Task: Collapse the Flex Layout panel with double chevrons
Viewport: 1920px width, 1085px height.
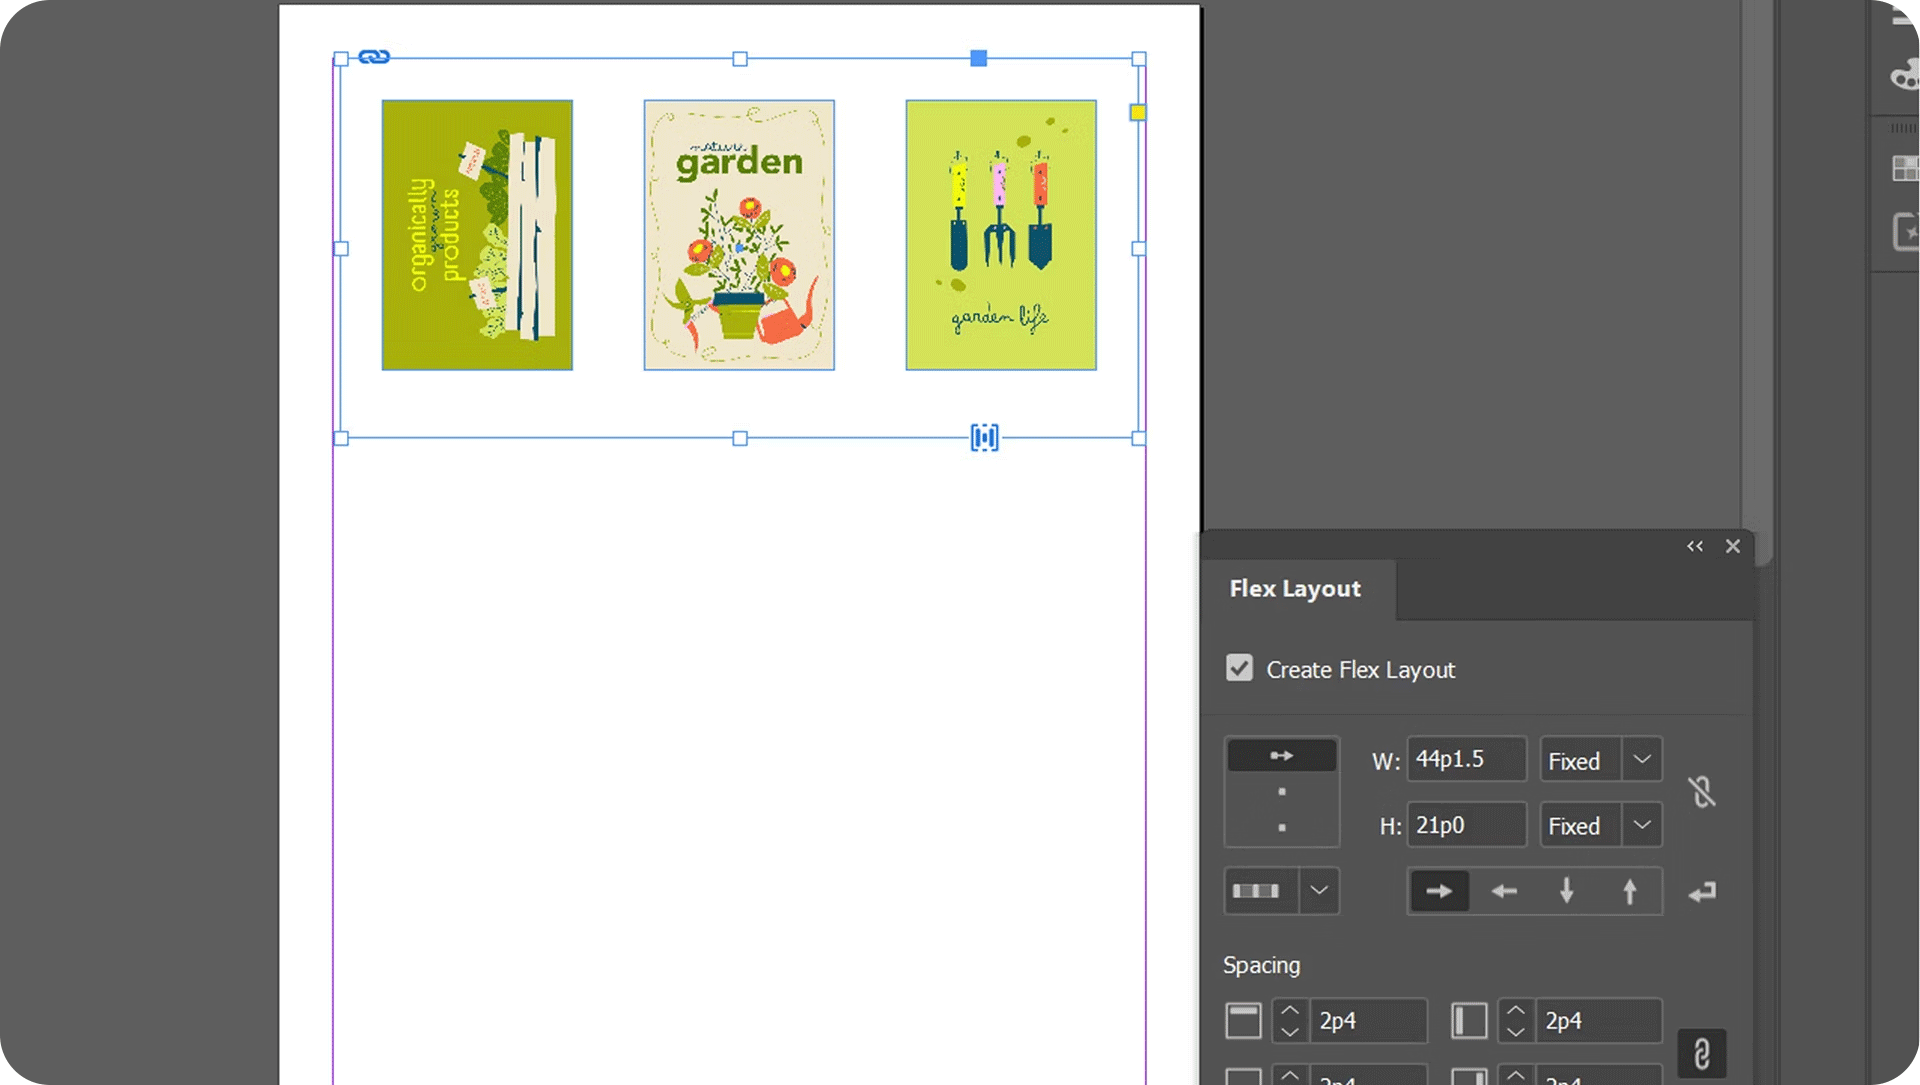Action: pos(1694,546)
